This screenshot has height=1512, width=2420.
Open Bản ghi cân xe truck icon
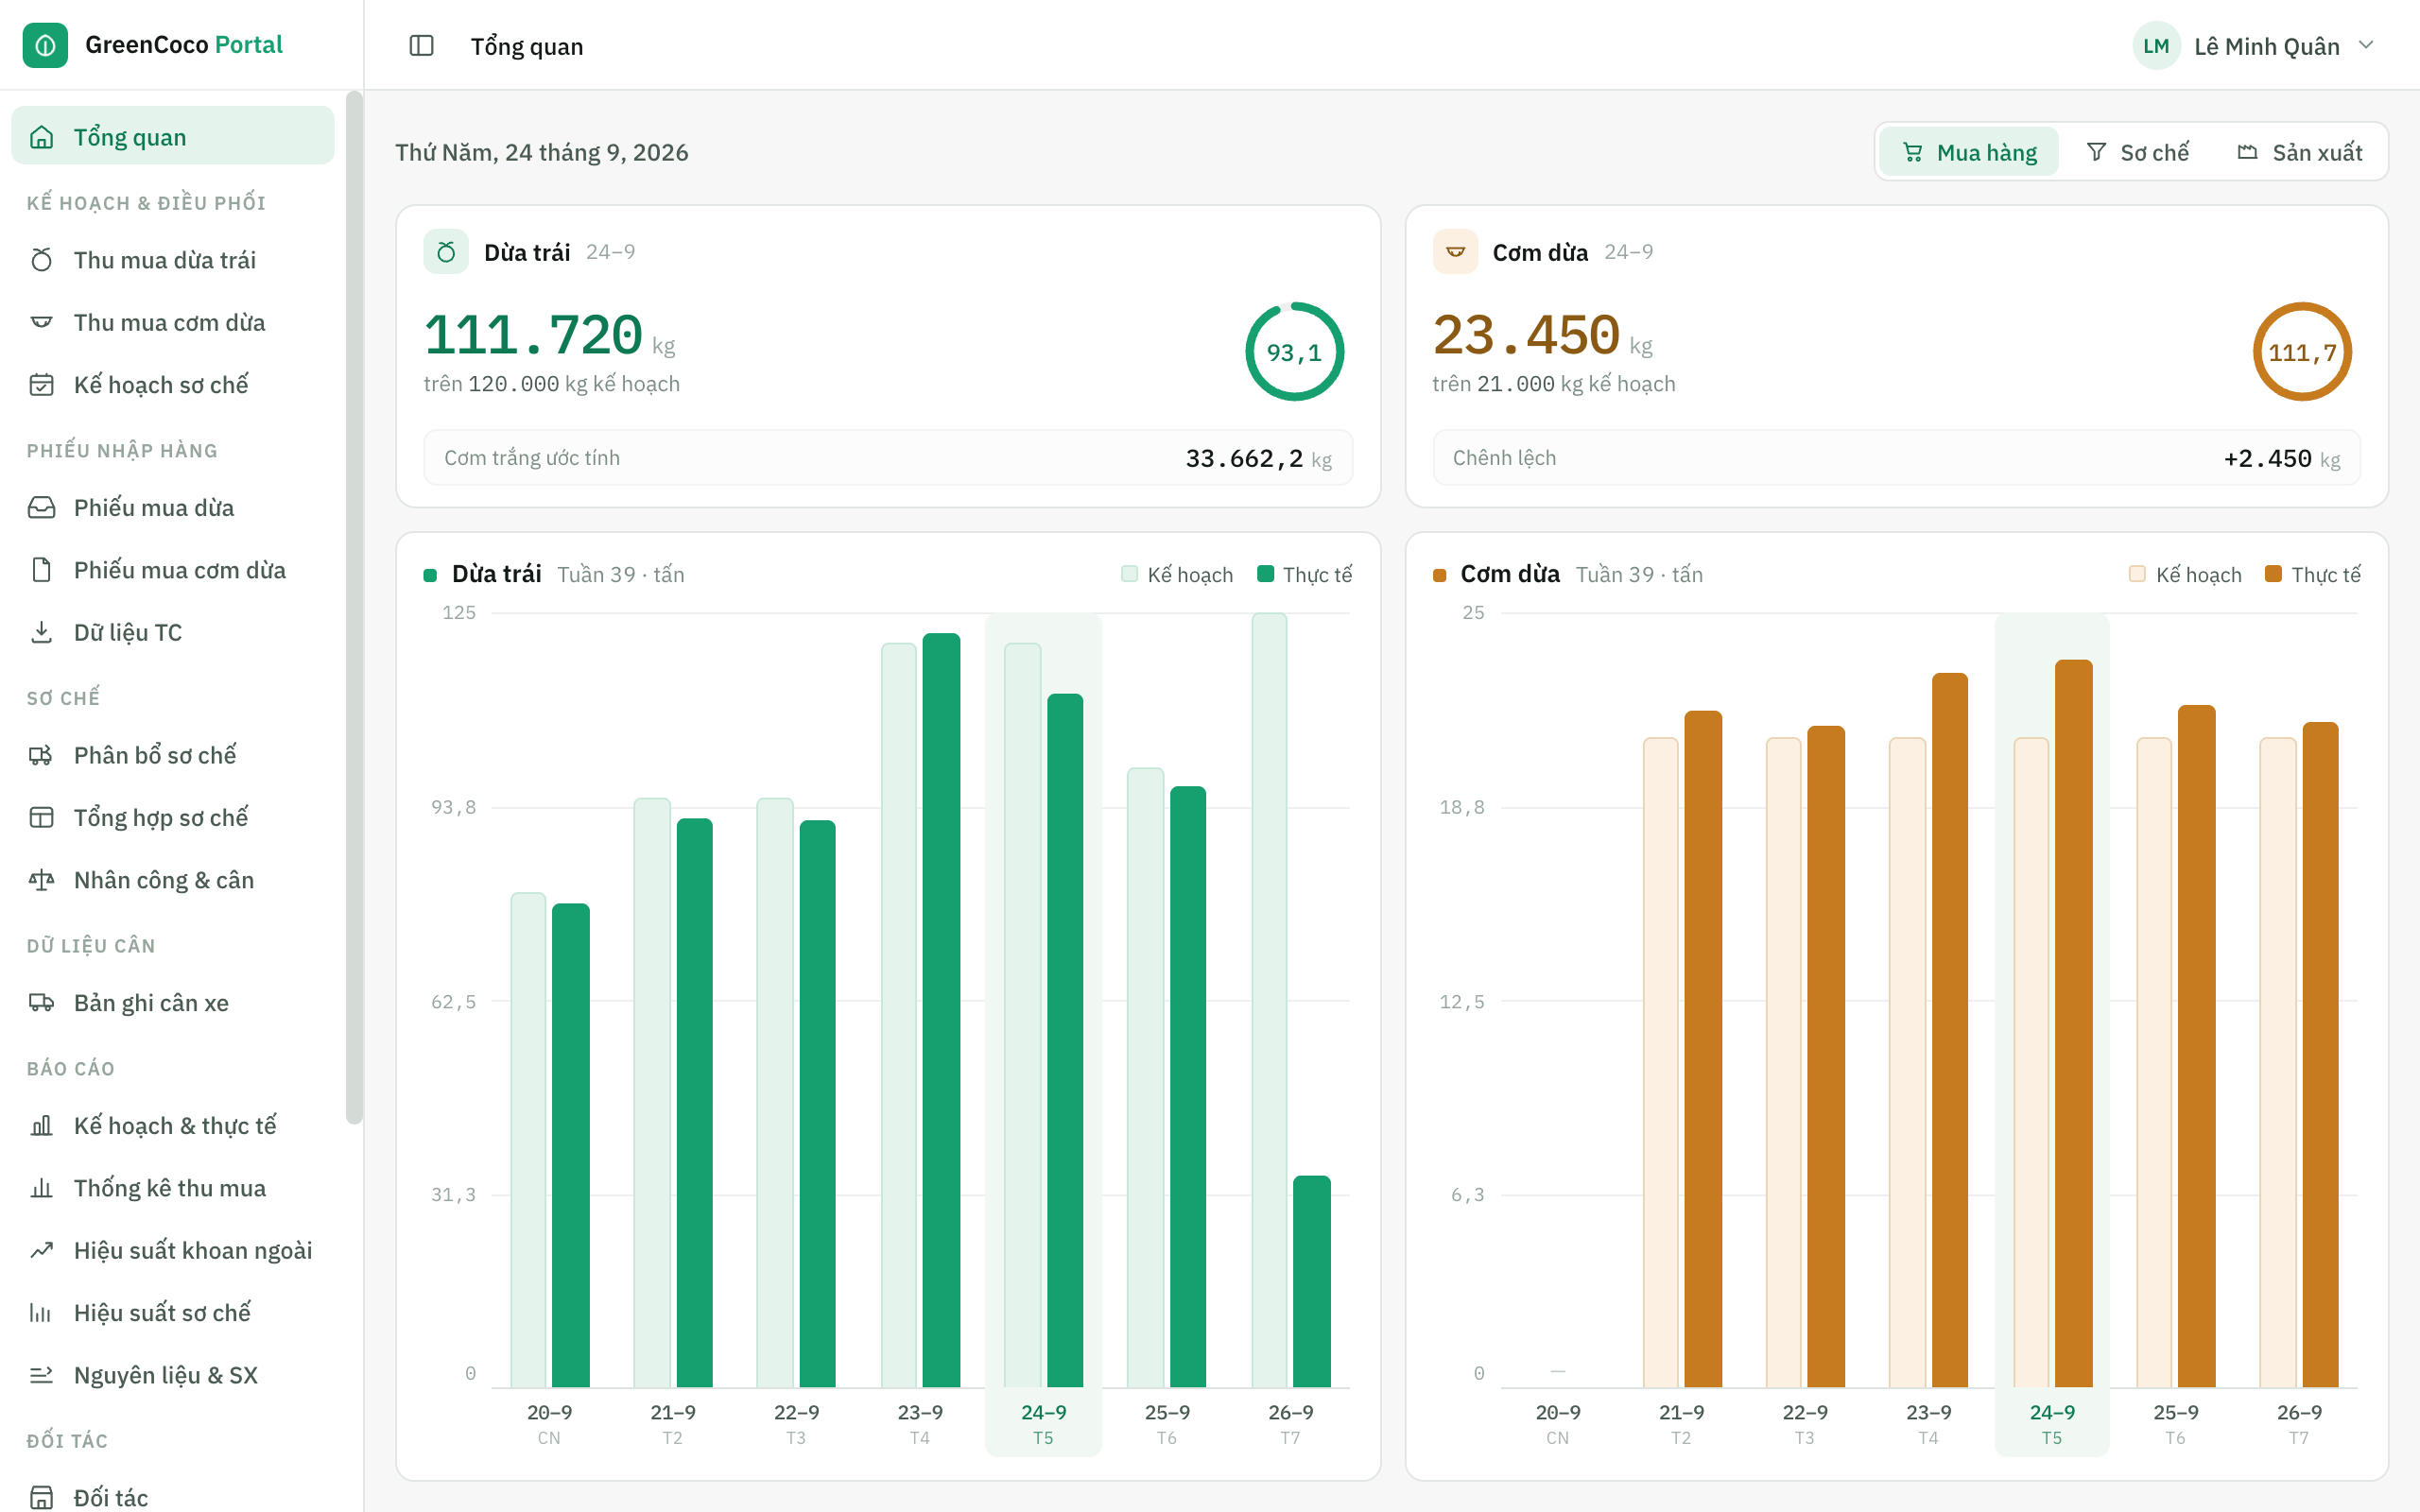tap(41, 1002)
